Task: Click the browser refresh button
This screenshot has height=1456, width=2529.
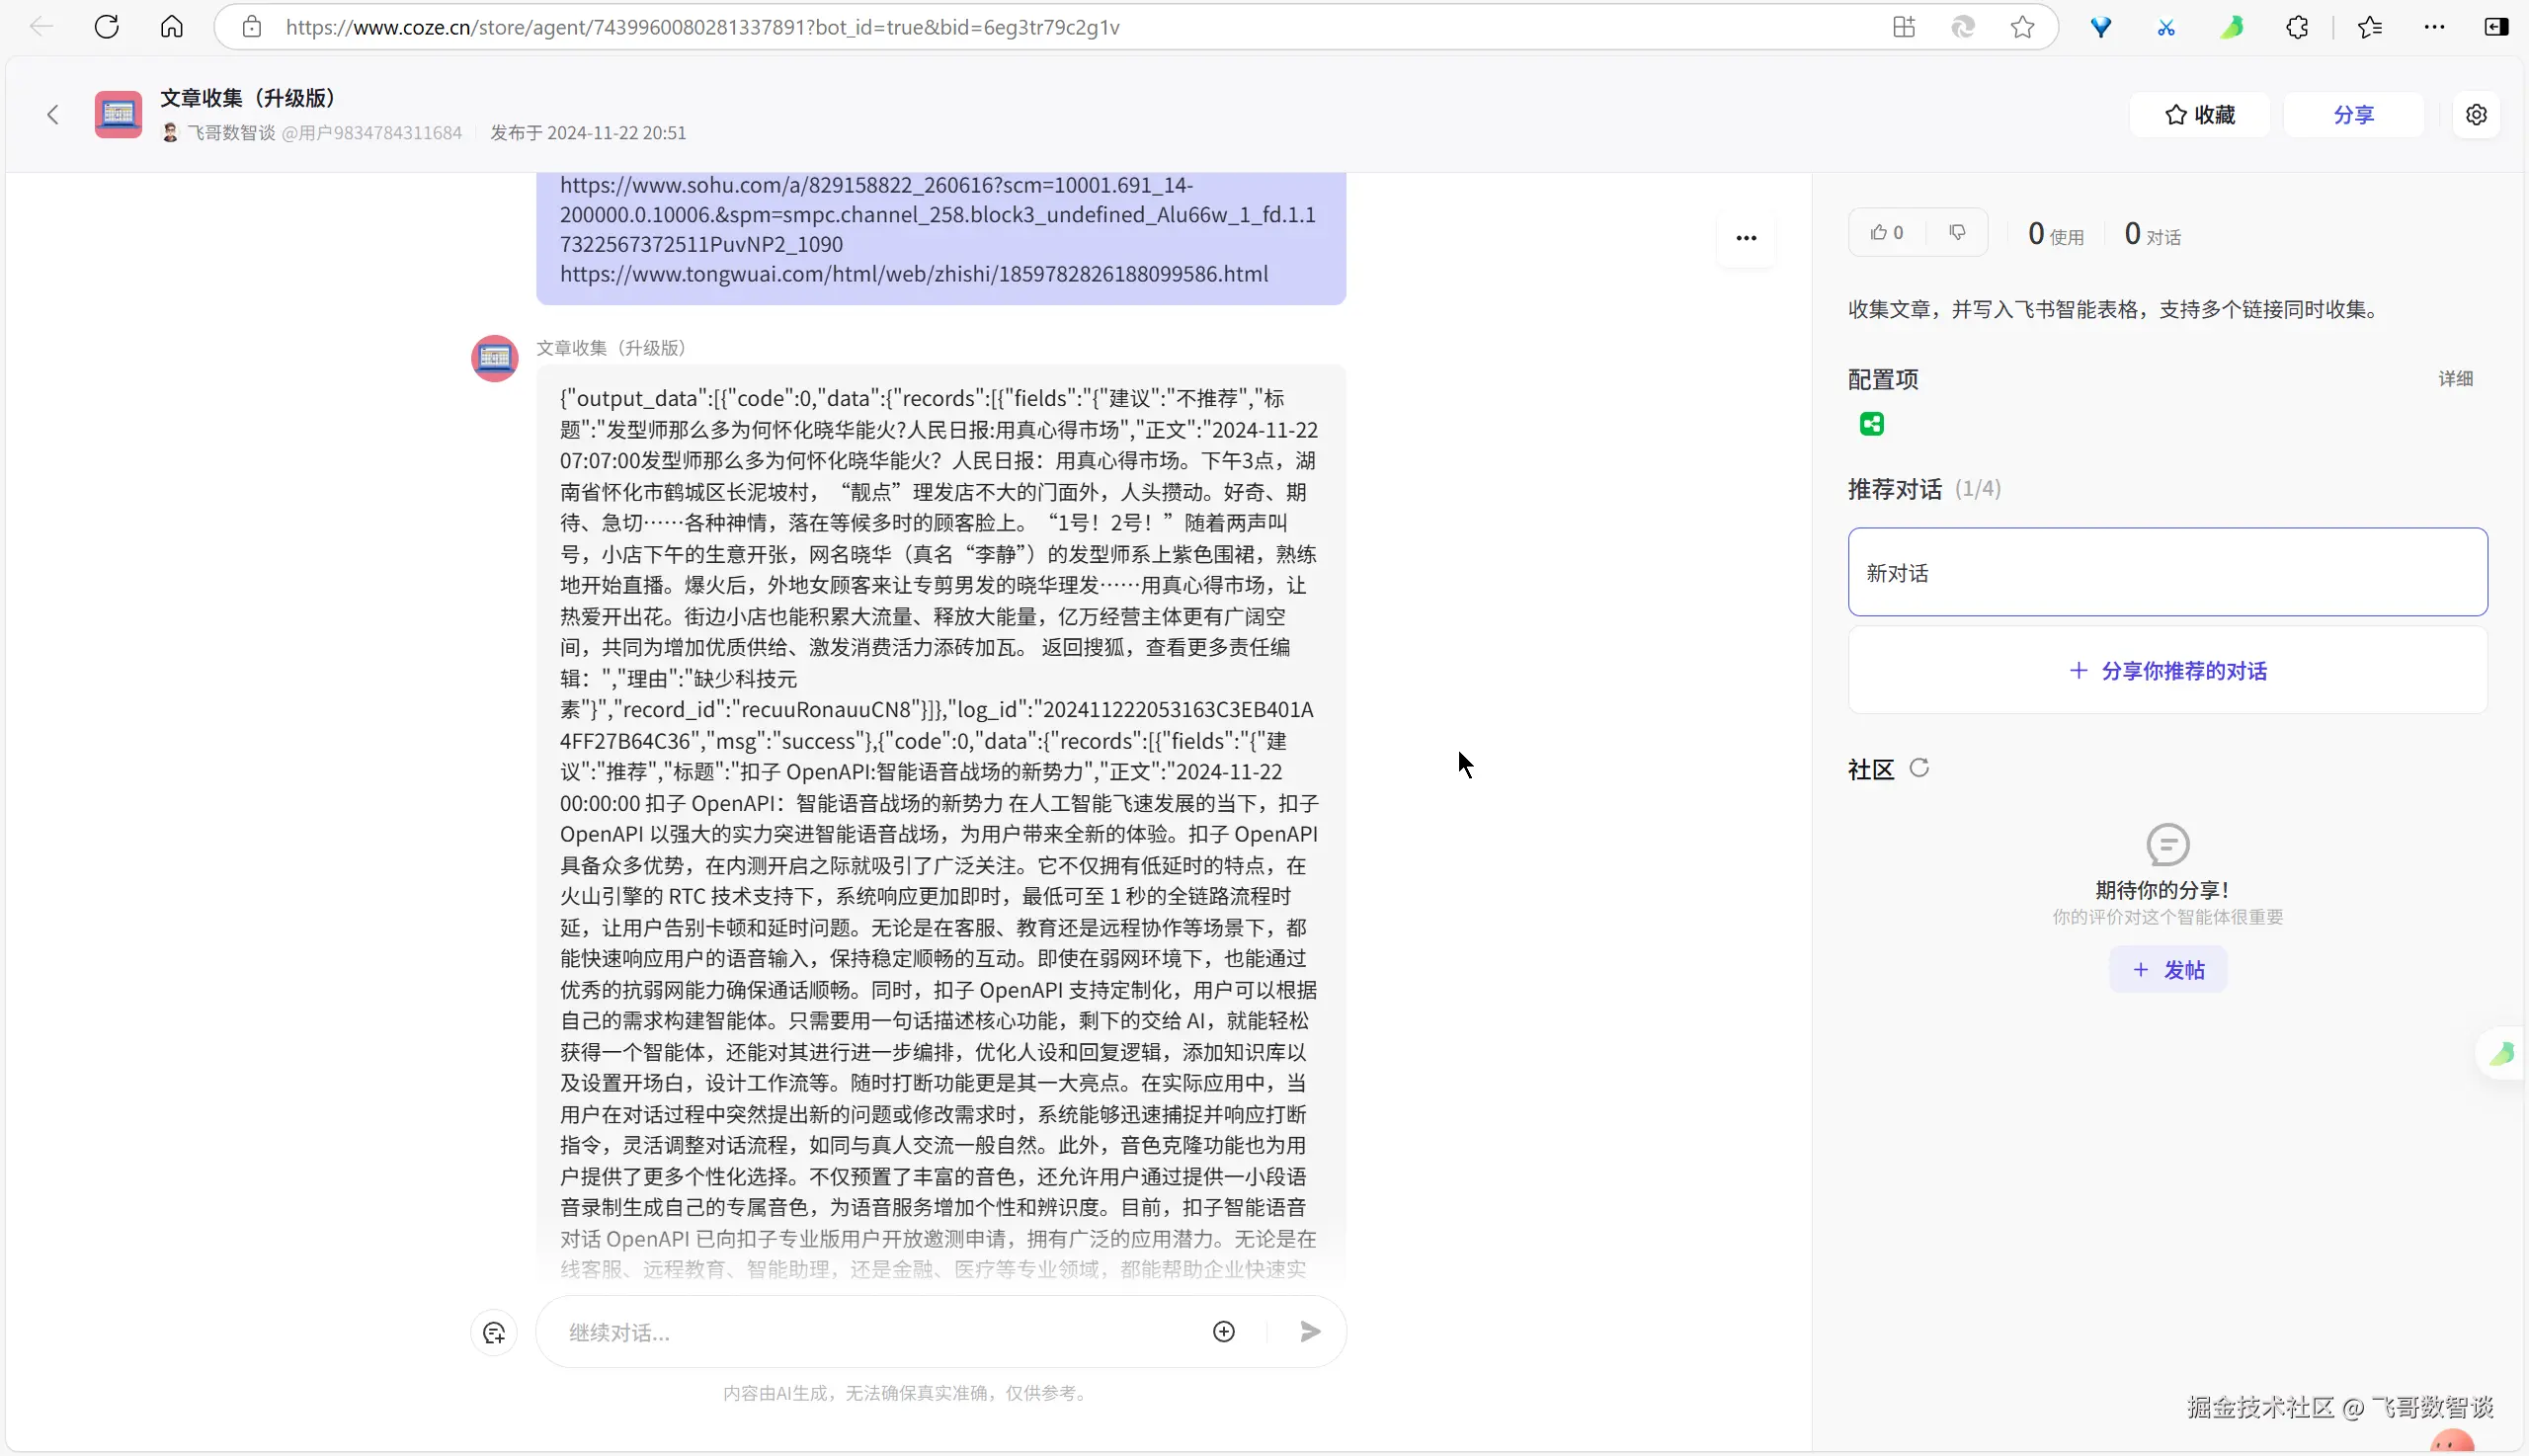Action: [x=107, y=27]
